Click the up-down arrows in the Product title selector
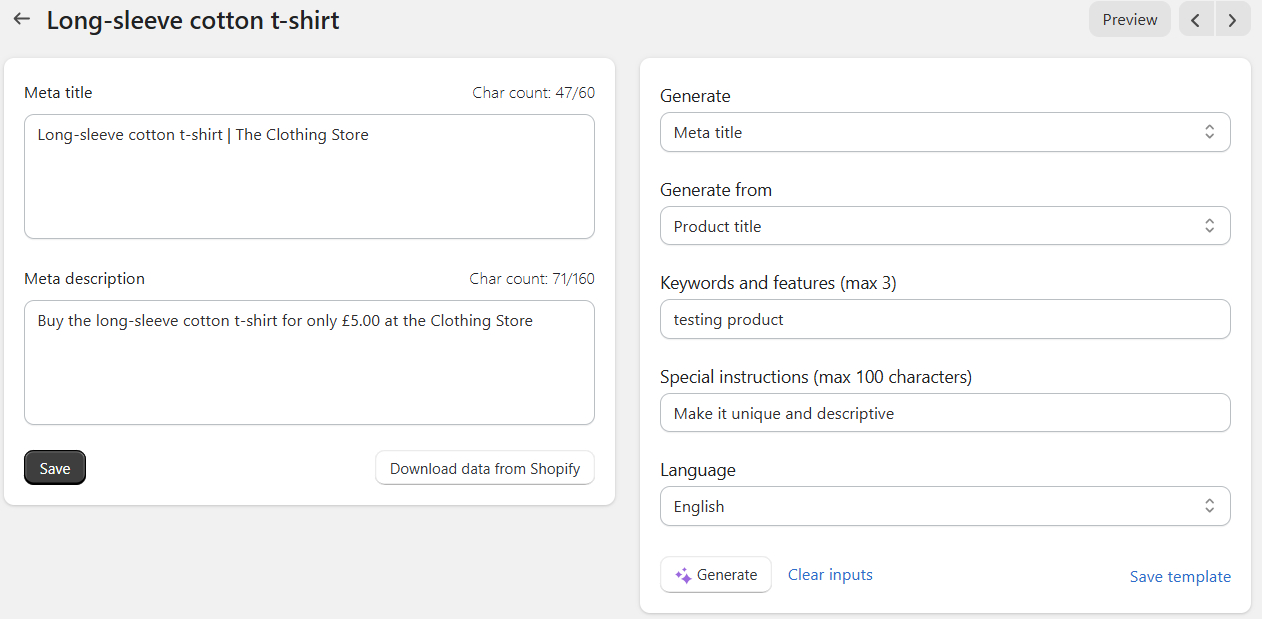The width and height of the screenshot is (1262, 619). pyautogui.click(x=1209, y=226)
